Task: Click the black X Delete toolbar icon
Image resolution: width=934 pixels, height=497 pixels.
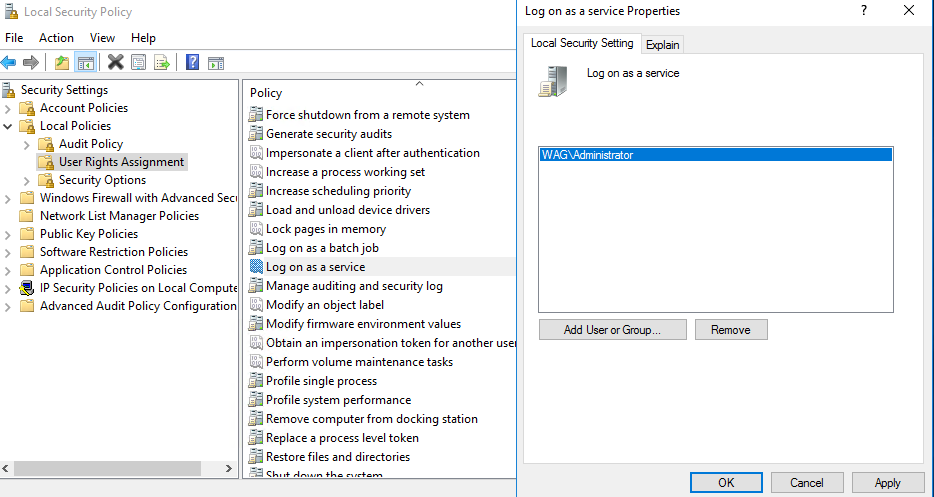Action: tap(116, 61)
